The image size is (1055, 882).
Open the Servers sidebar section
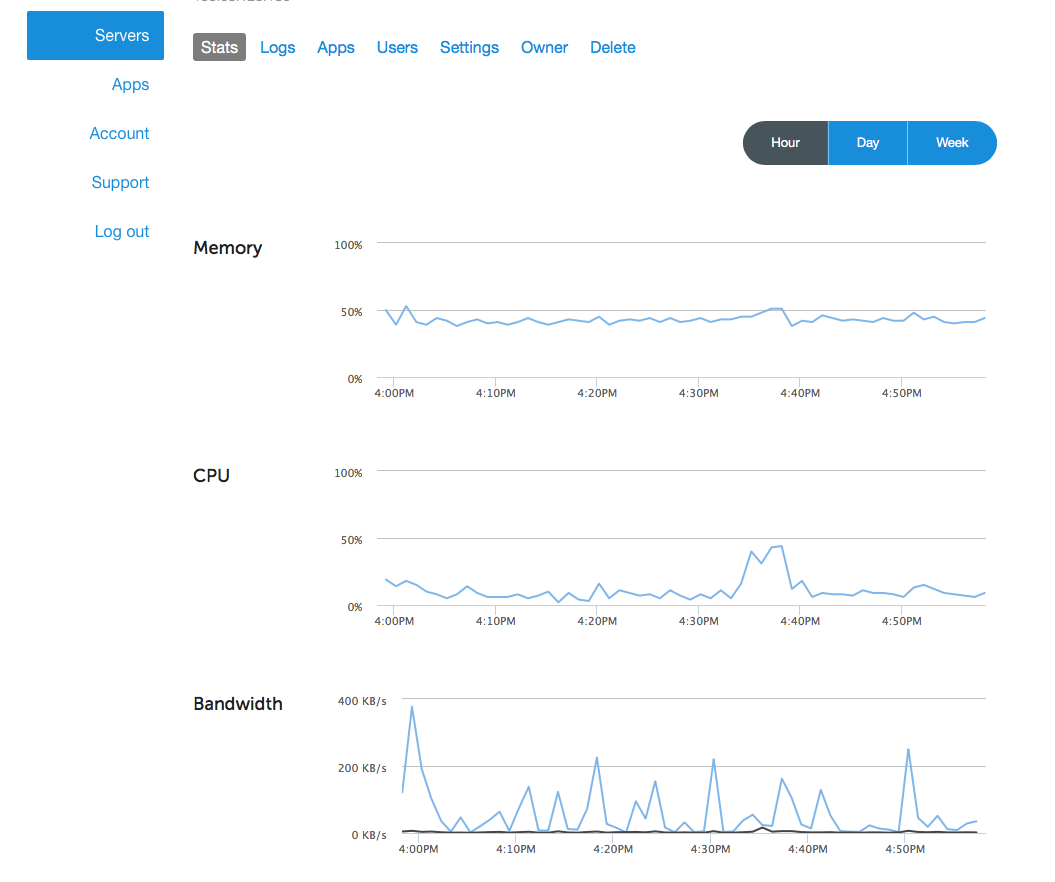click(x=96, y=35)
